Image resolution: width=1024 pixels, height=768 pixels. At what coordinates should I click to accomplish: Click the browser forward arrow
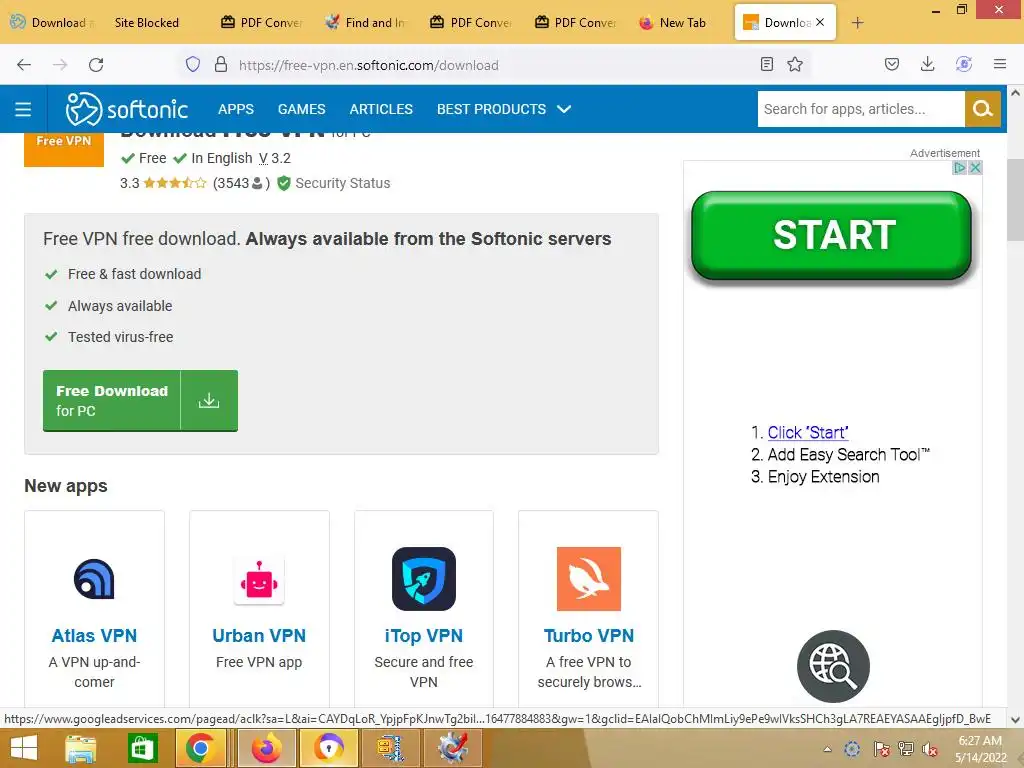[60, 65]
